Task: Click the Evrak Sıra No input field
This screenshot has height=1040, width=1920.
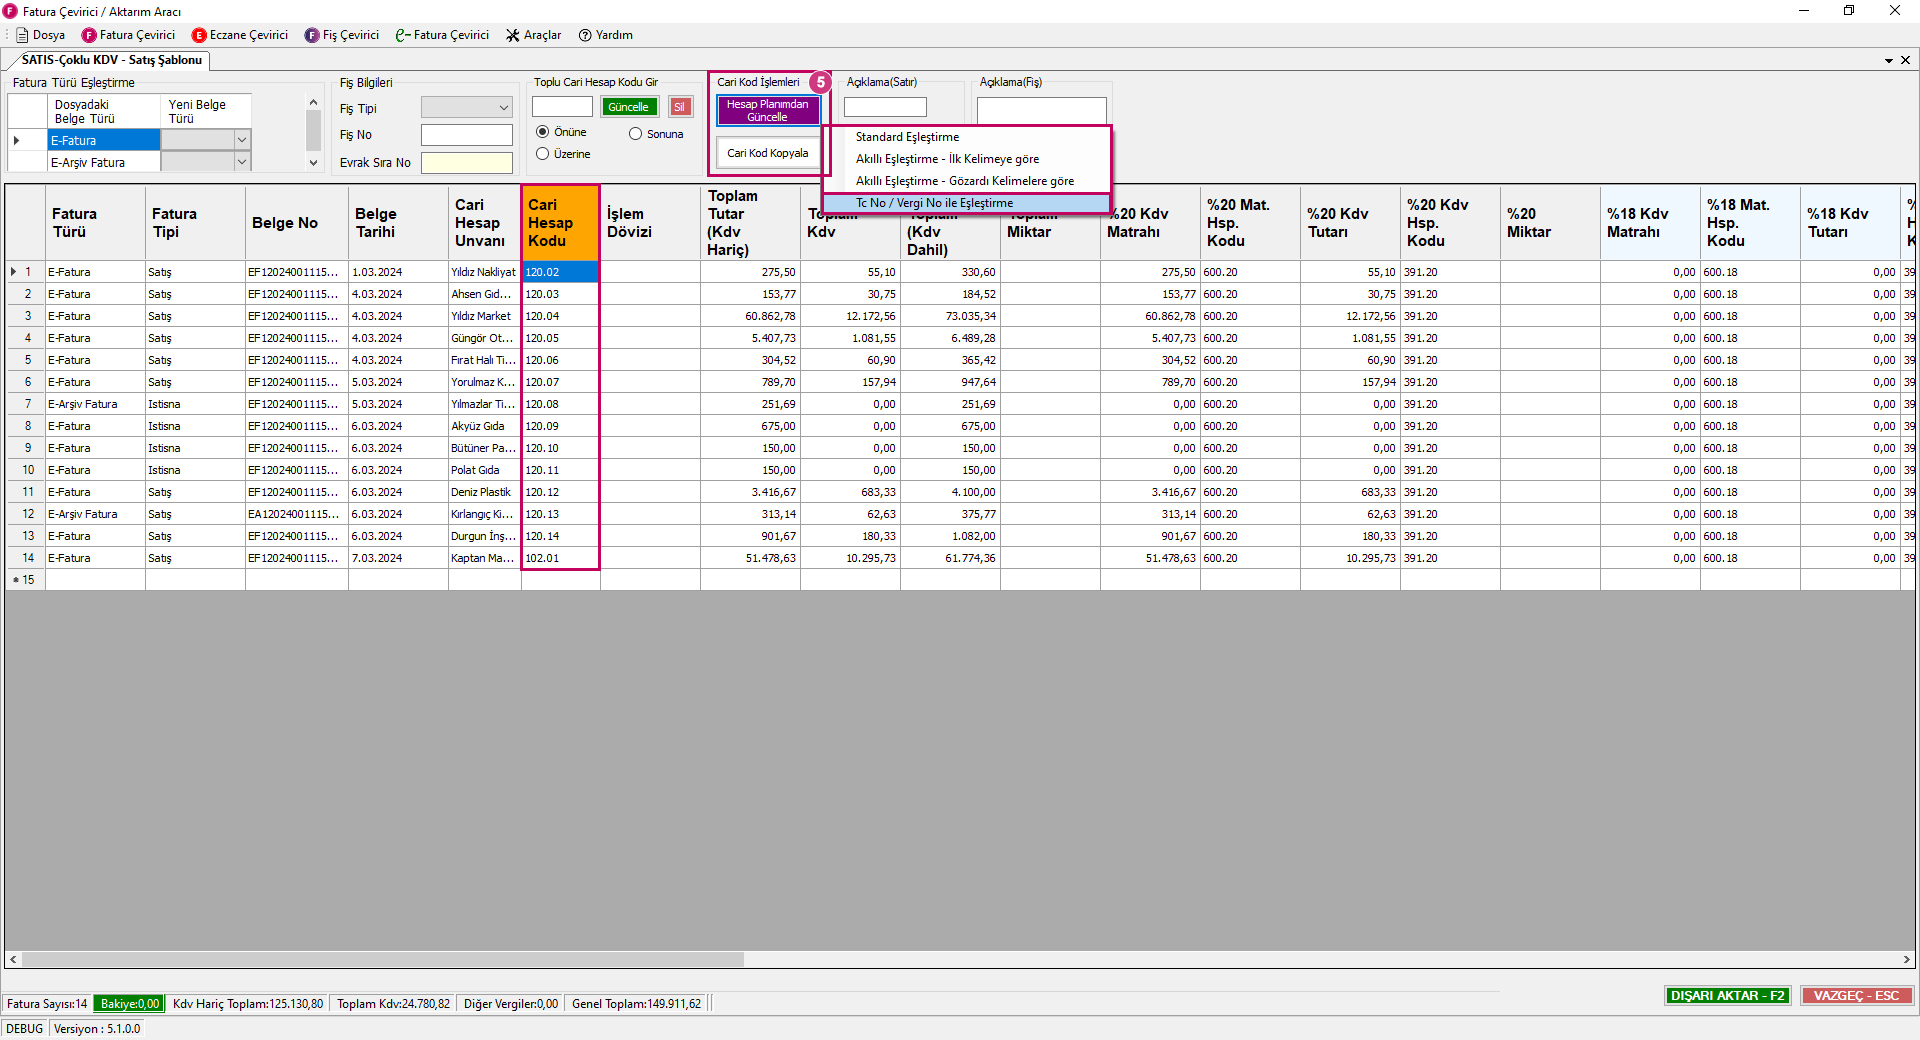Action: pos(466,163)
